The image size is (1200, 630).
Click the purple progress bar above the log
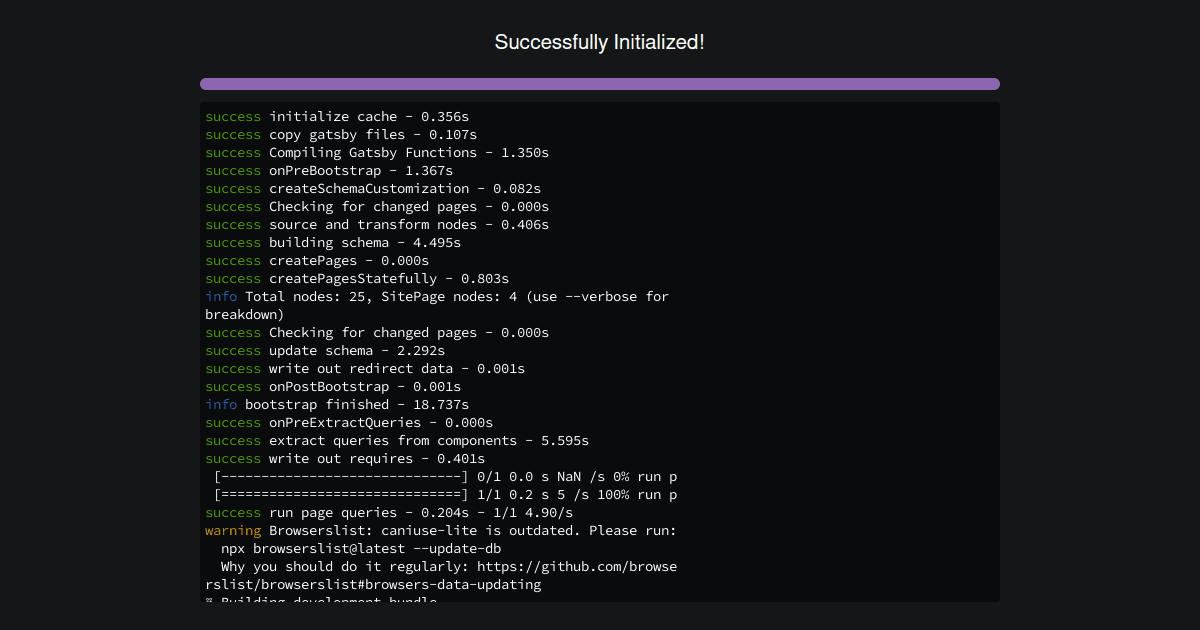(x=599, y=84)
